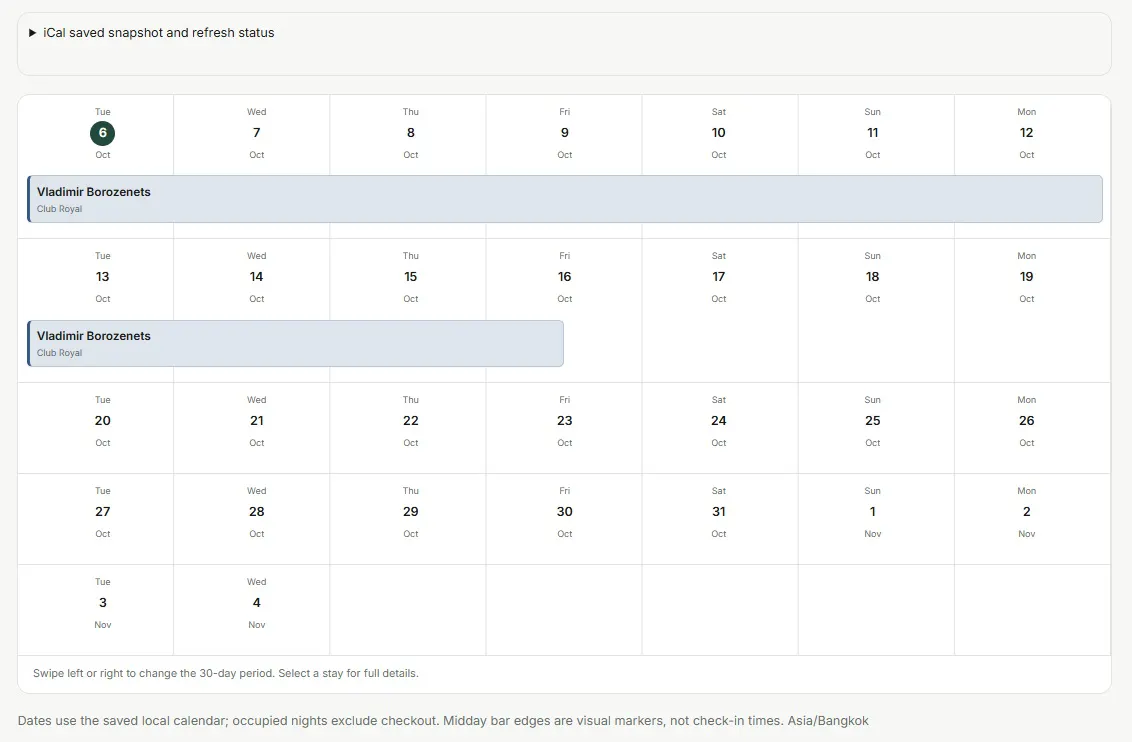Image resolution: width=1132 pixels, height=742 pixels.
Task: Select Sun 25 Oct day cell
Action: (876, 428)
